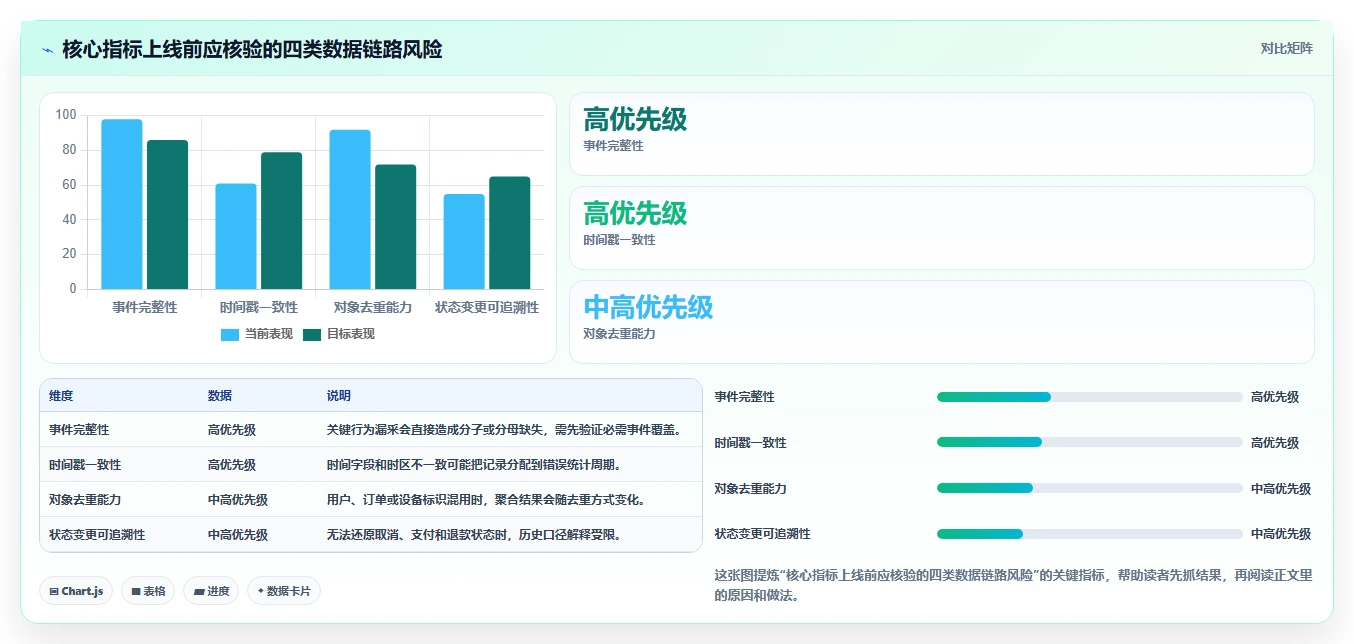Click the description starting 无法还原取消、支付
The width and height of the screenshot is (1354, 644).
point(476,535)
